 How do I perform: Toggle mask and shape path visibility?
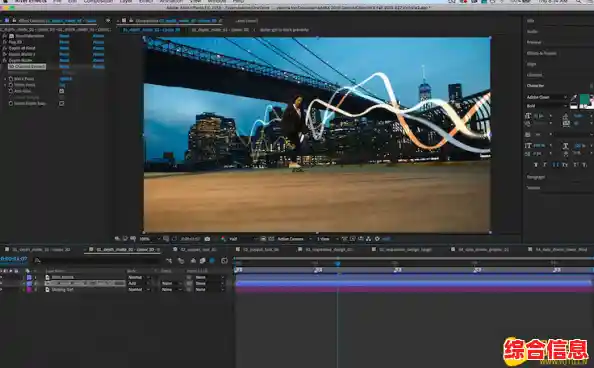tap(174, 239)
